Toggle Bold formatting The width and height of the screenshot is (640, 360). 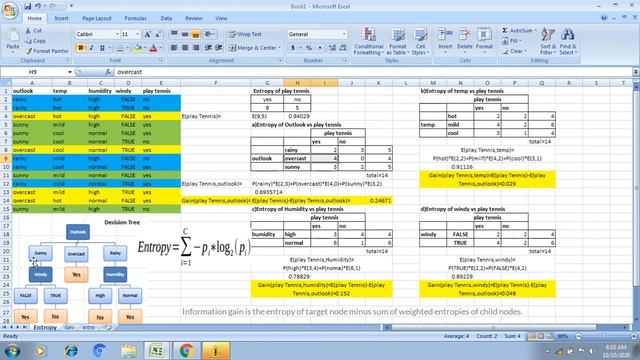tap(80, 48)
